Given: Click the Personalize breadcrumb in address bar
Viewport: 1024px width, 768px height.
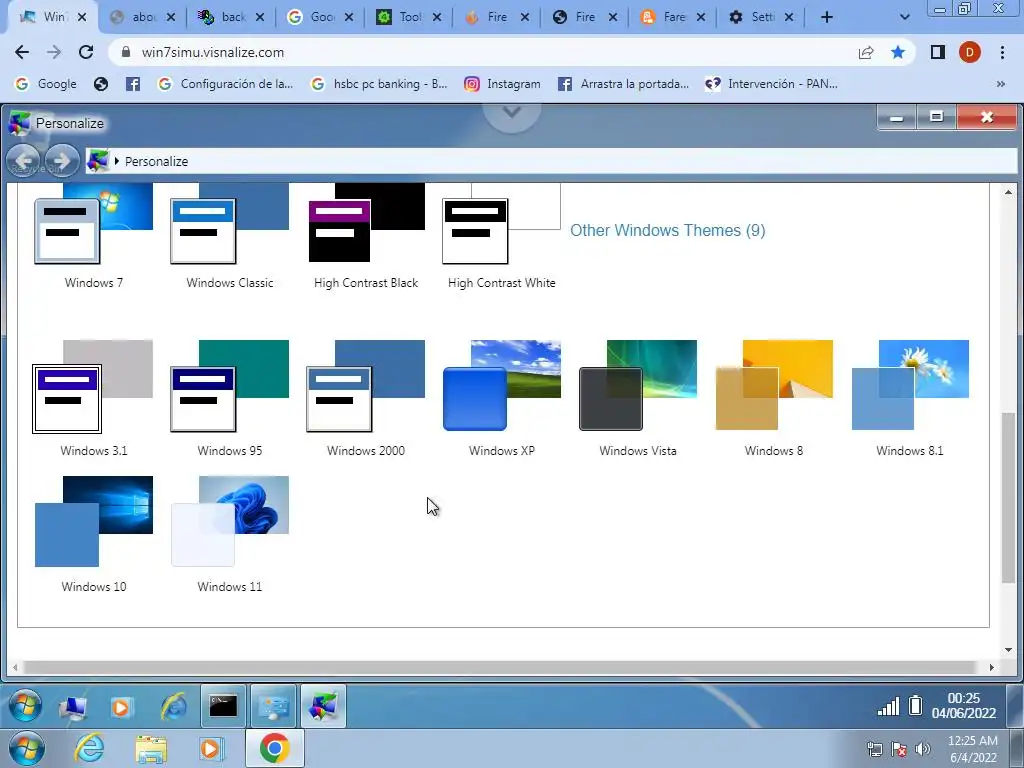Looking at the screenshot, I should [156, 161].
